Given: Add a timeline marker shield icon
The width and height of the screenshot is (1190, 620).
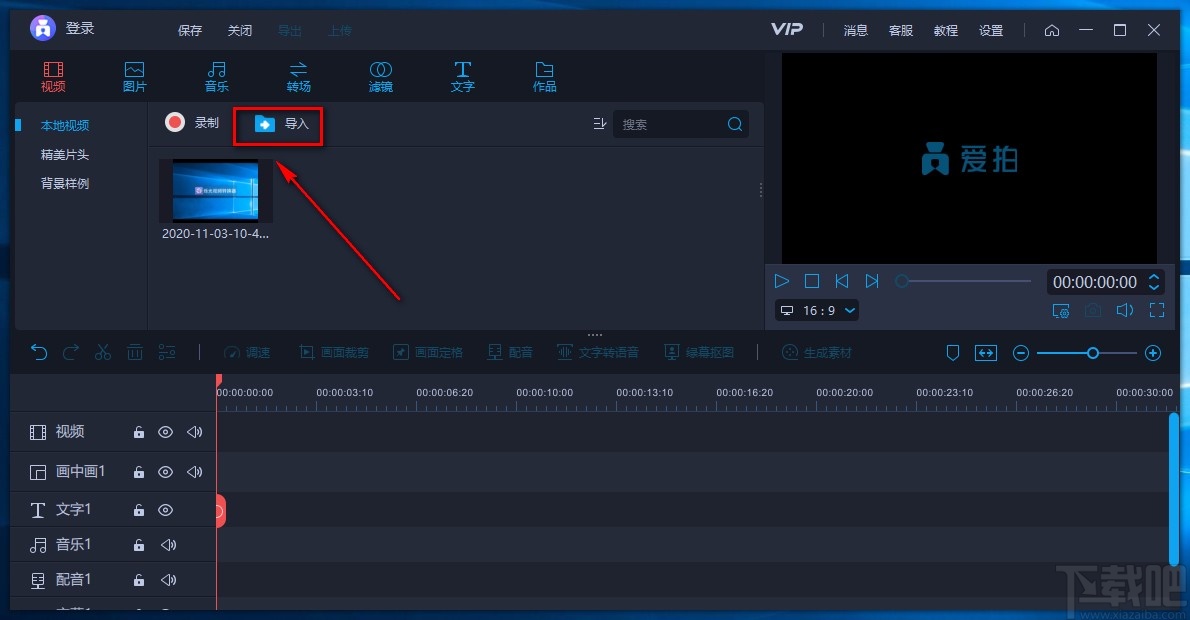Looking at the screenshot, I should click(953, 353).
